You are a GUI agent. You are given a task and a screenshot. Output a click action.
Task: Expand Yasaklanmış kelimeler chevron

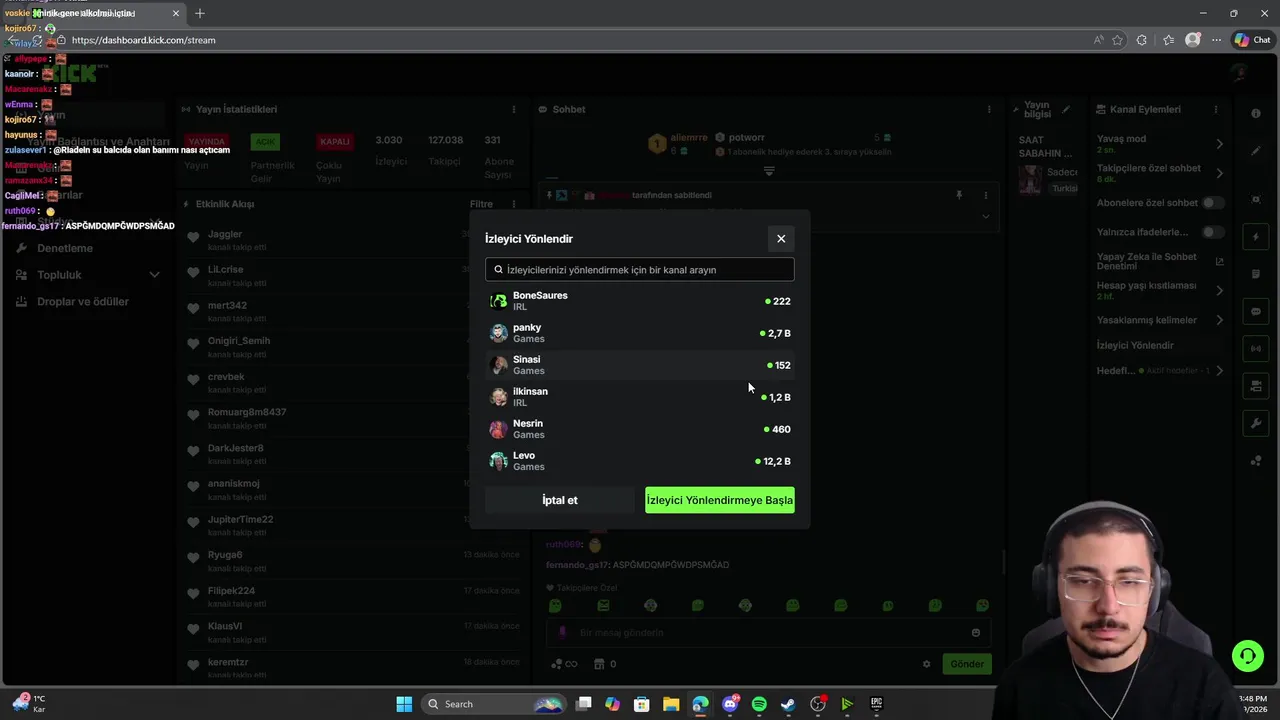click(x=1219, y=320)
